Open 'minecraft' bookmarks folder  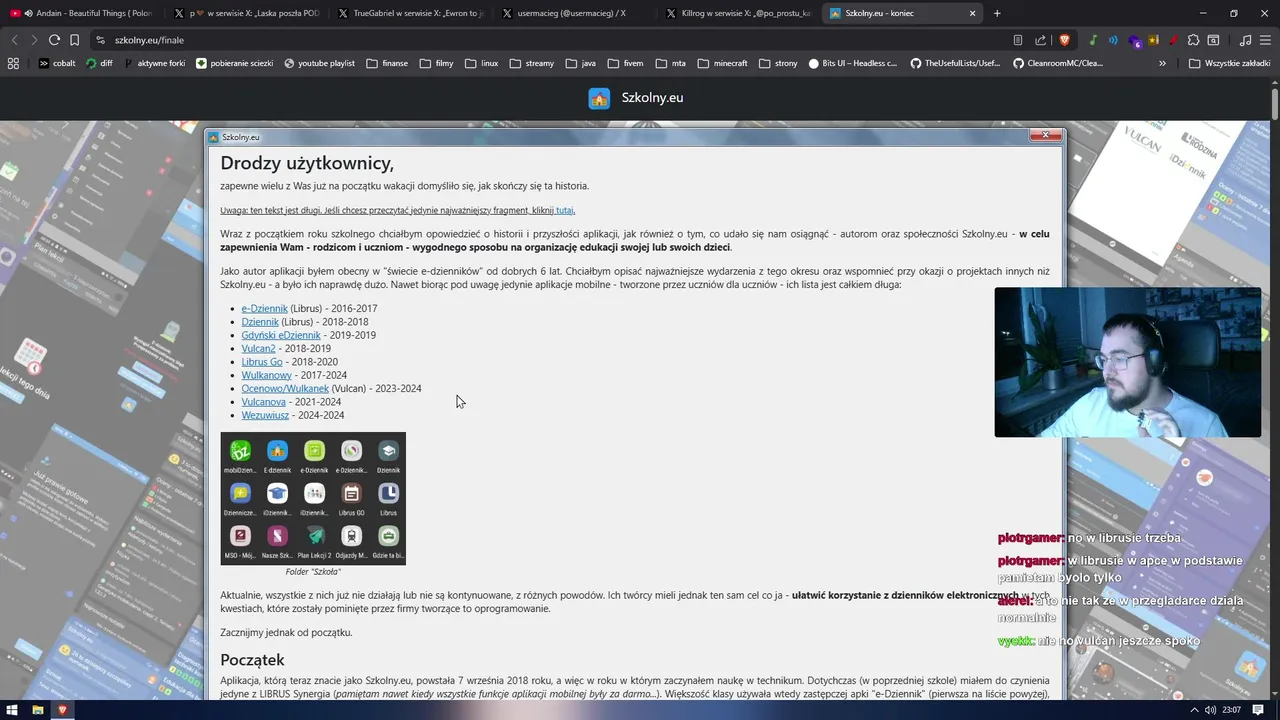721,63
